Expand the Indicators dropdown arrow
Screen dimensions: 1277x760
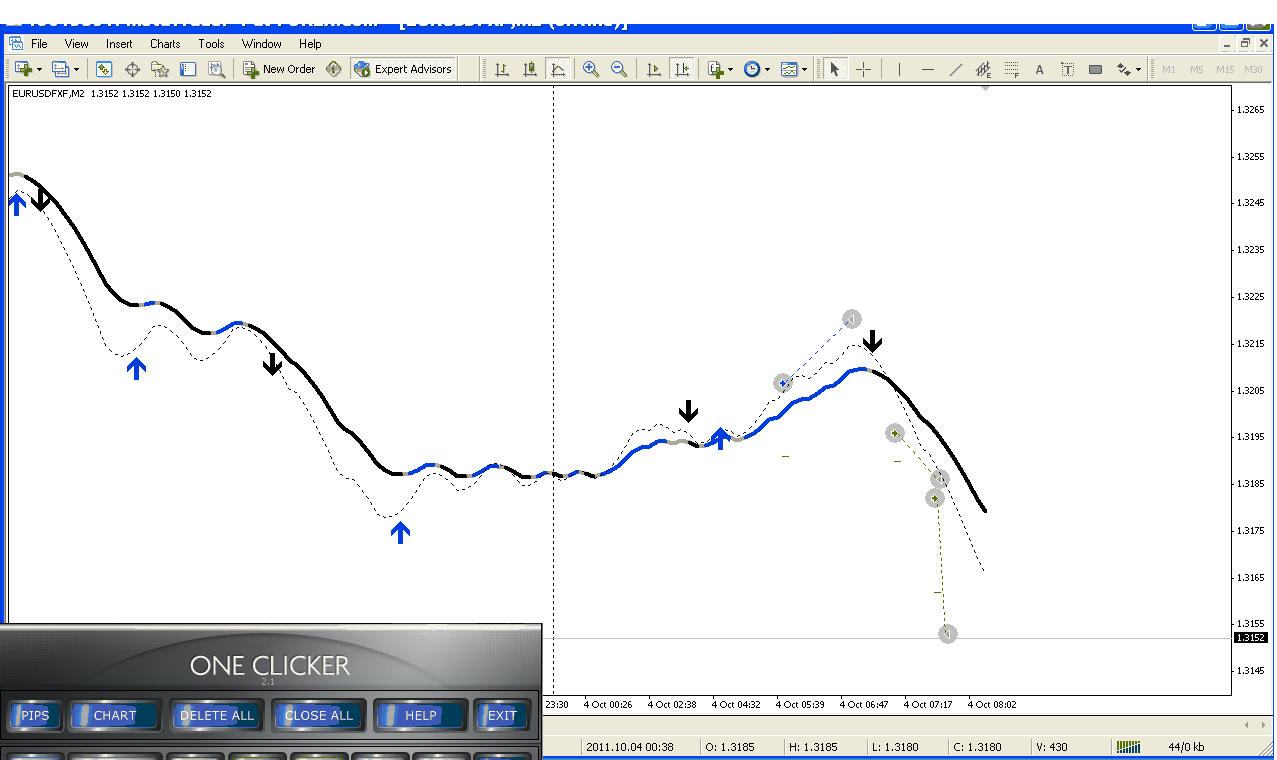click(731, 70)
